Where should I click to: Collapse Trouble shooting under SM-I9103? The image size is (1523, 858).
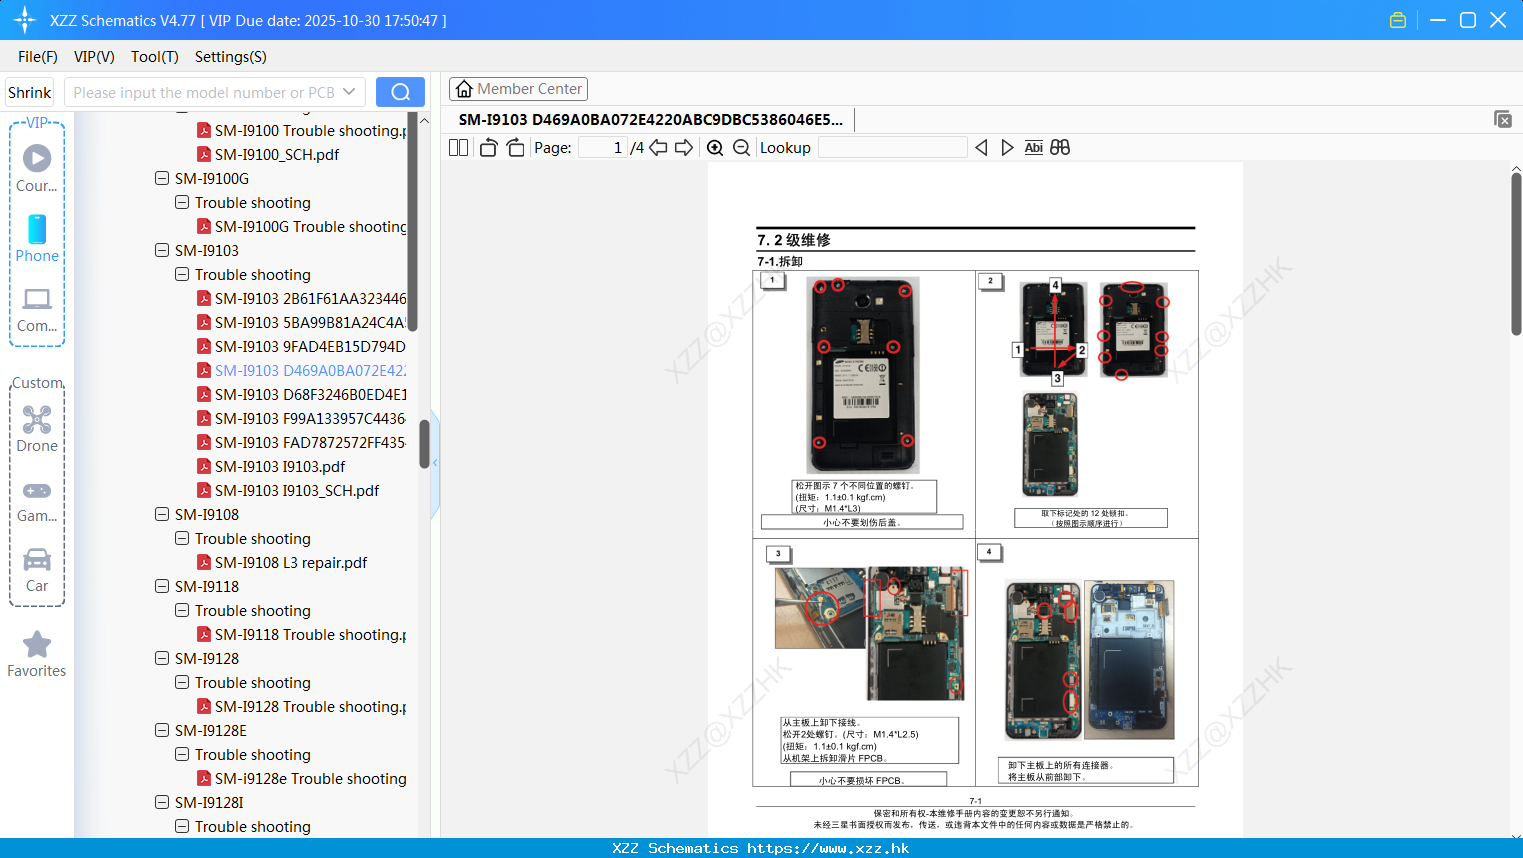pos(182,274)
